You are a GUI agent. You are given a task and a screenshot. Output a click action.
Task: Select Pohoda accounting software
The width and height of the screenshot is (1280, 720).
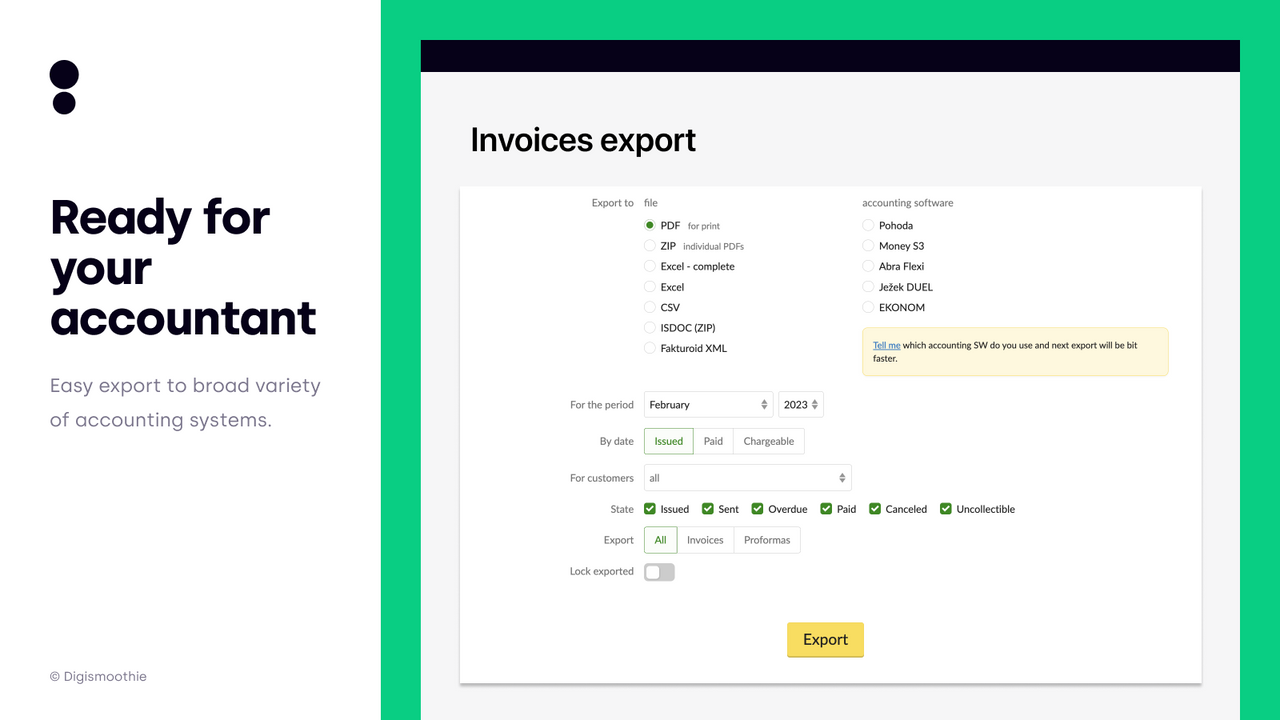[x=867, y=225]
